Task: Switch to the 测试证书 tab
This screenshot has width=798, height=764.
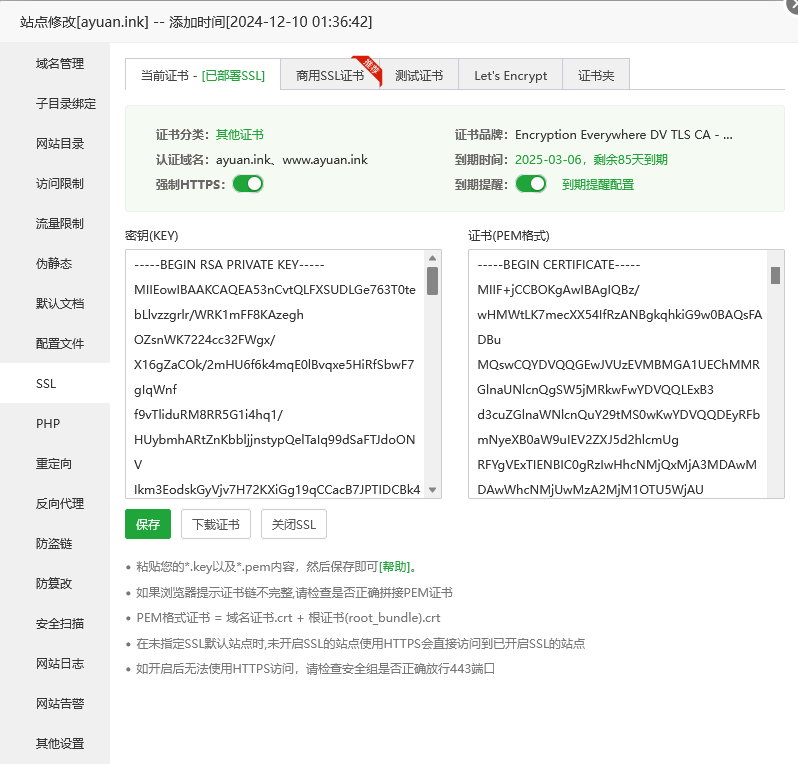Action: click(x=419, y=75)
